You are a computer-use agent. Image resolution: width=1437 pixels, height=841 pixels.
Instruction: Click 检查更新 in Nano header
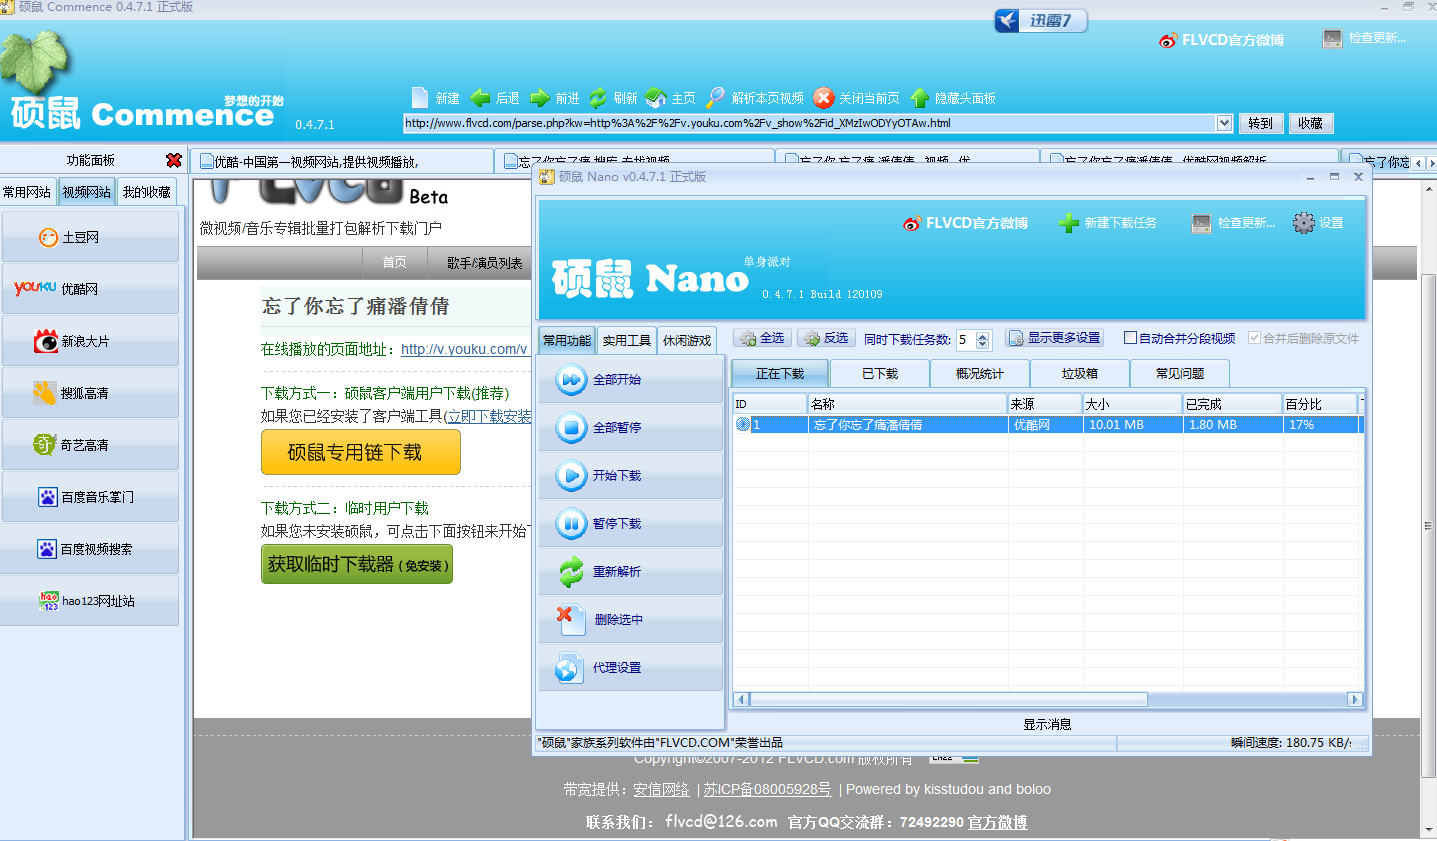[1233, 223]
